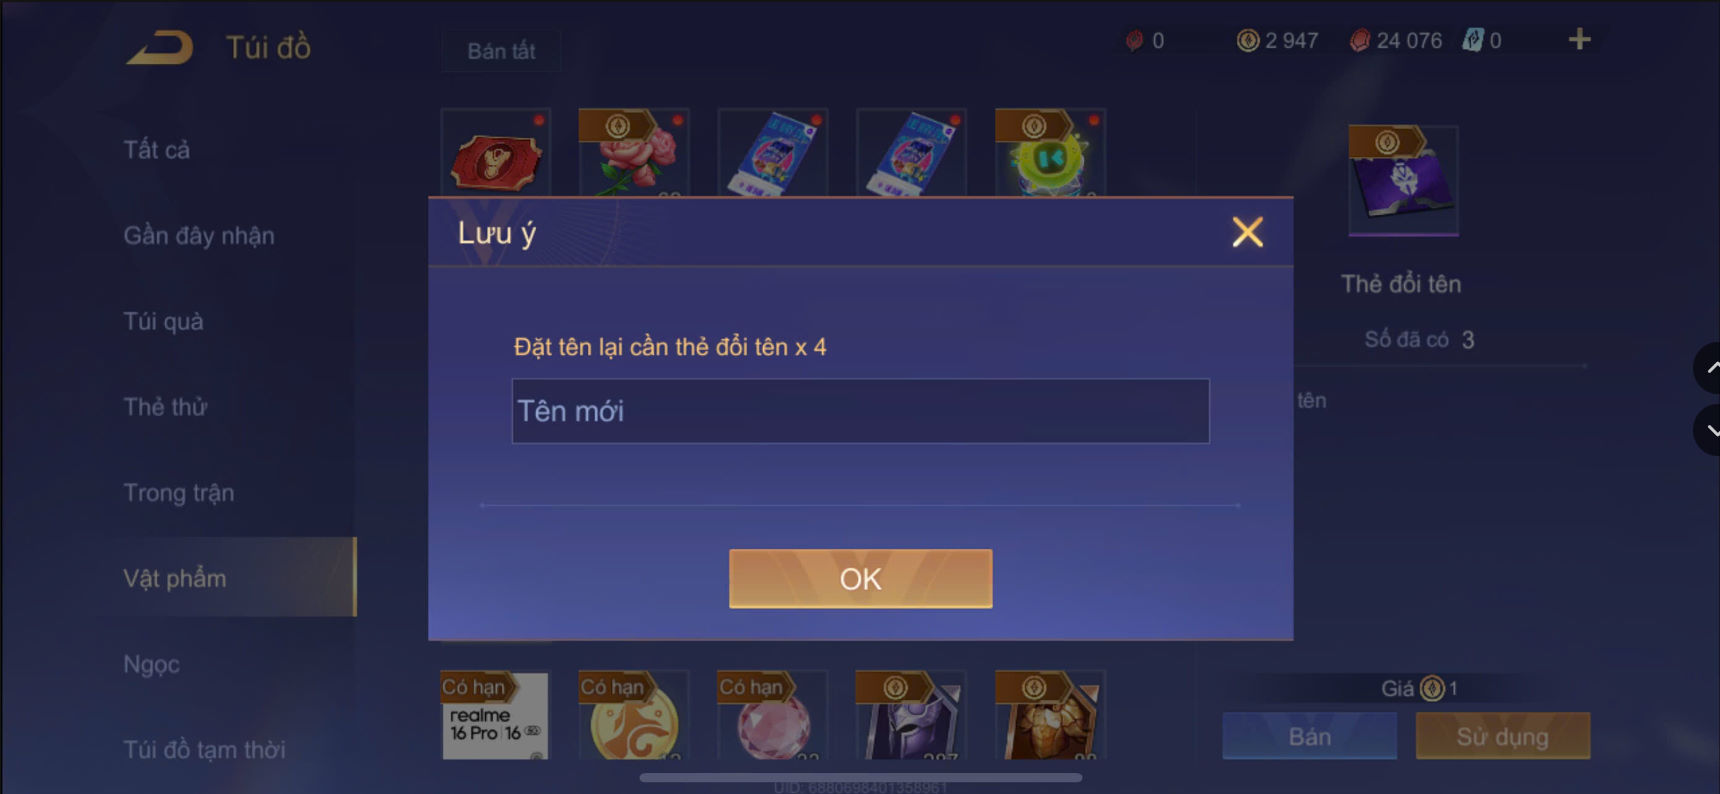
Task: Switch to the Gần đây nhận tab
Action: click(x=199, y=236)
